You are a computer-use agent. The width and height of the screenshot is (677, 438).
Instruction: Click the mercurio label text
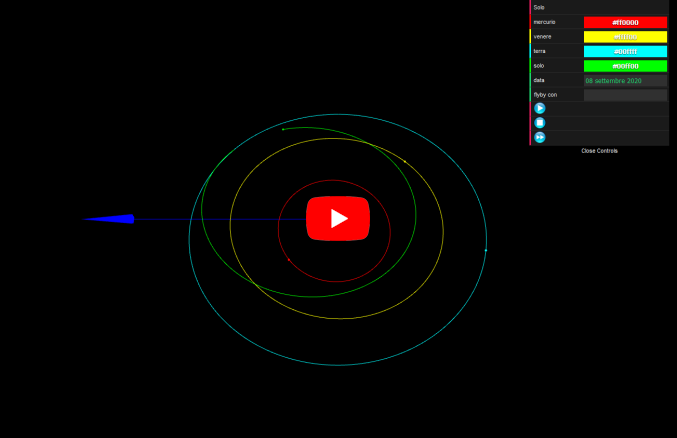(x=544, y=22)
